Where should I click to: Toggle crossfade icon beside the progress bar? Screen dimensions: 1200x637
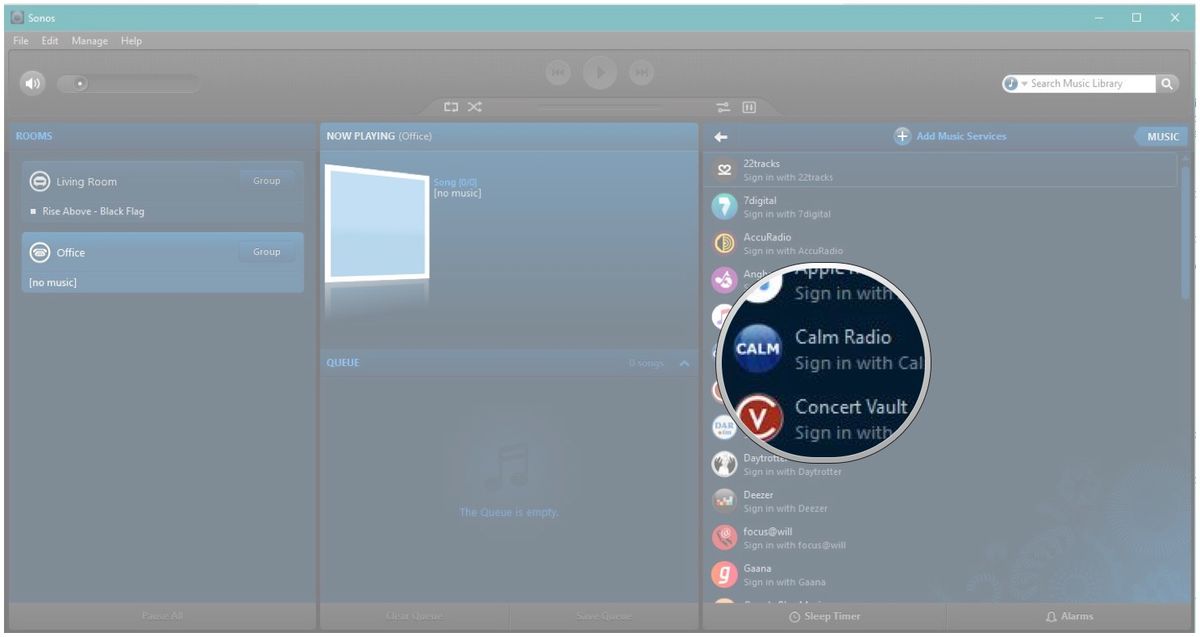(723, 107)
